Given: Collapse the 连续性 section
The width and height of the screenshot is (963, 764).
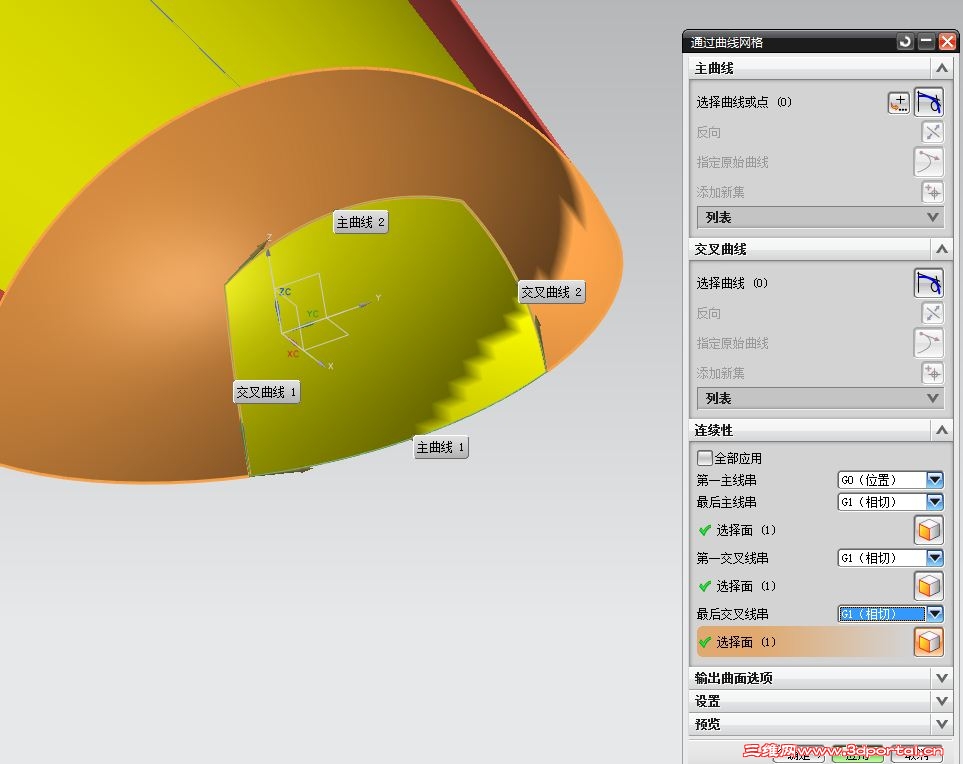Looking at the screenshot, I should 942,430.
